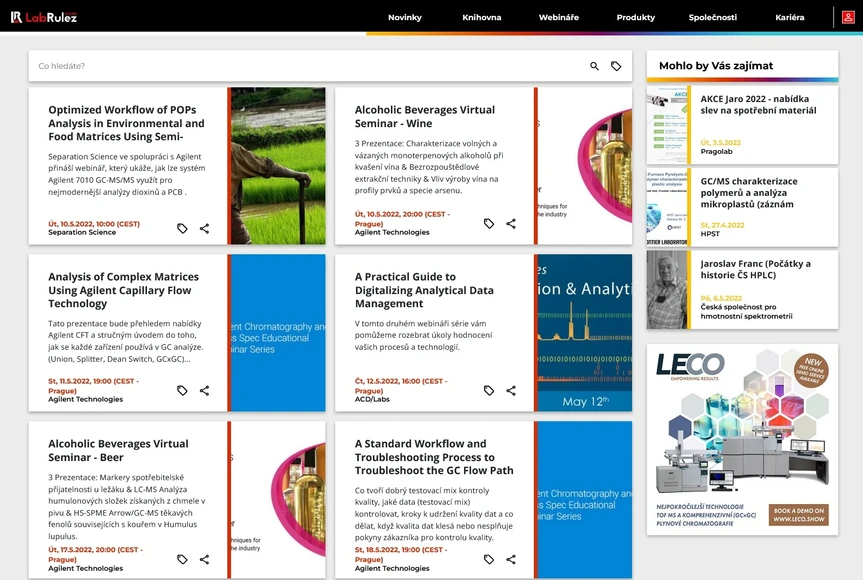This screenshot has width=863, height=580.
Task: Share the Agilent Capillary Flow Technology webinar
Action: coord(206,390)
